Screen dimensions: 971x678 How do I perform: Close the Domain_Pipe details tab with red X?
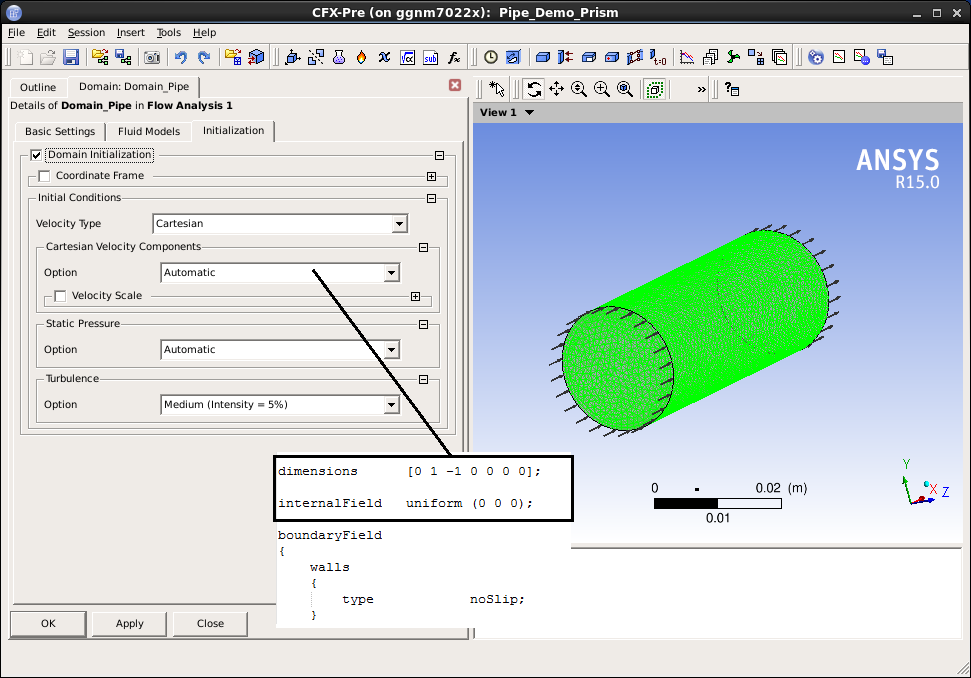pyautogui.click(x=455, y=85)
